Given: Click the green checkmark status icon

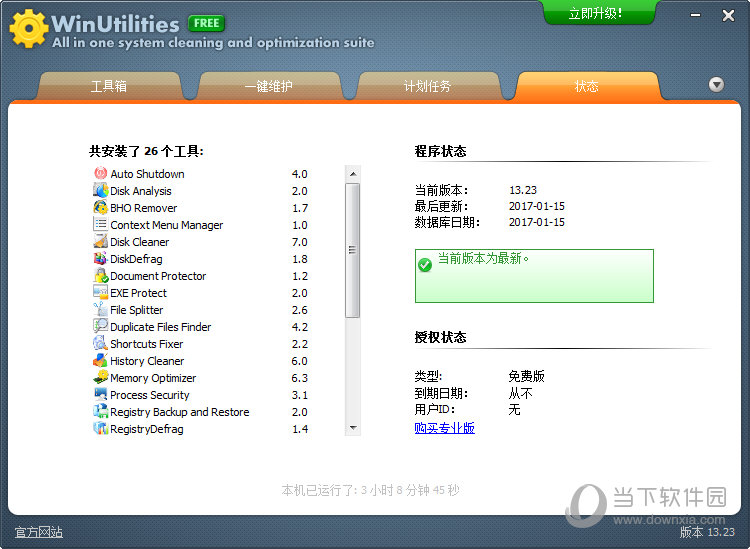Looking at the screenshot, I should [425, 264].
